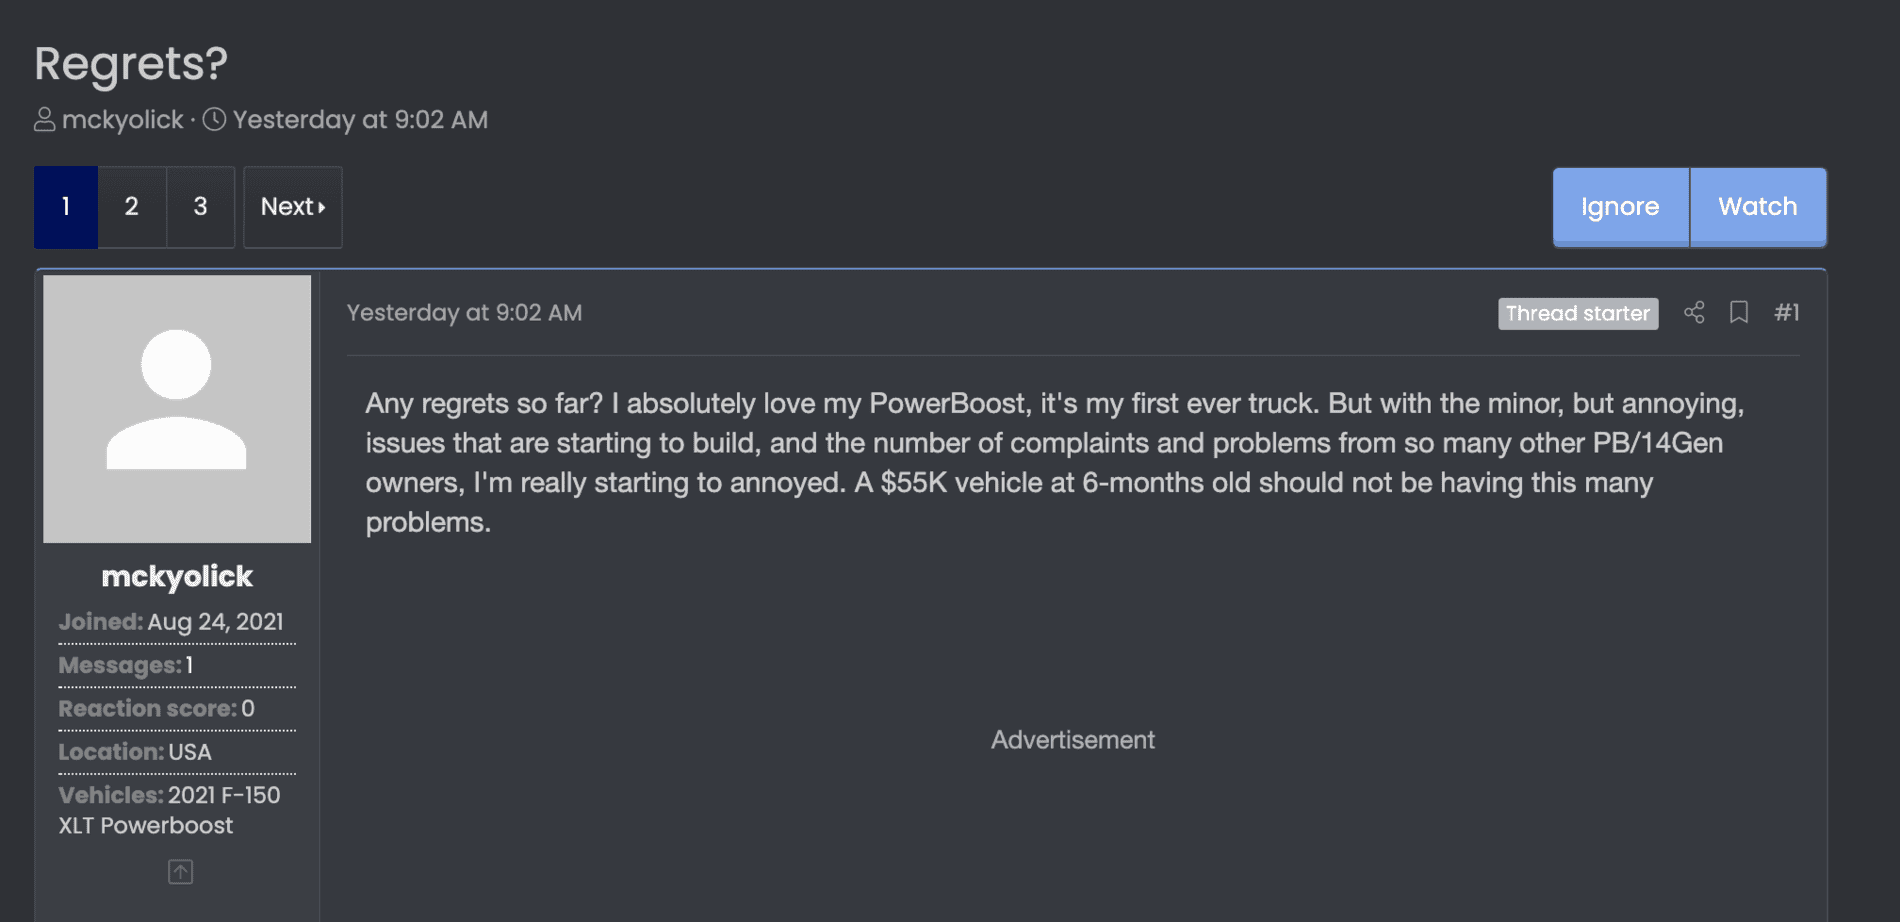Select current page 1 button
Image resolution: width=1900 pixels, height=922 pixels.
pos(66,207)
